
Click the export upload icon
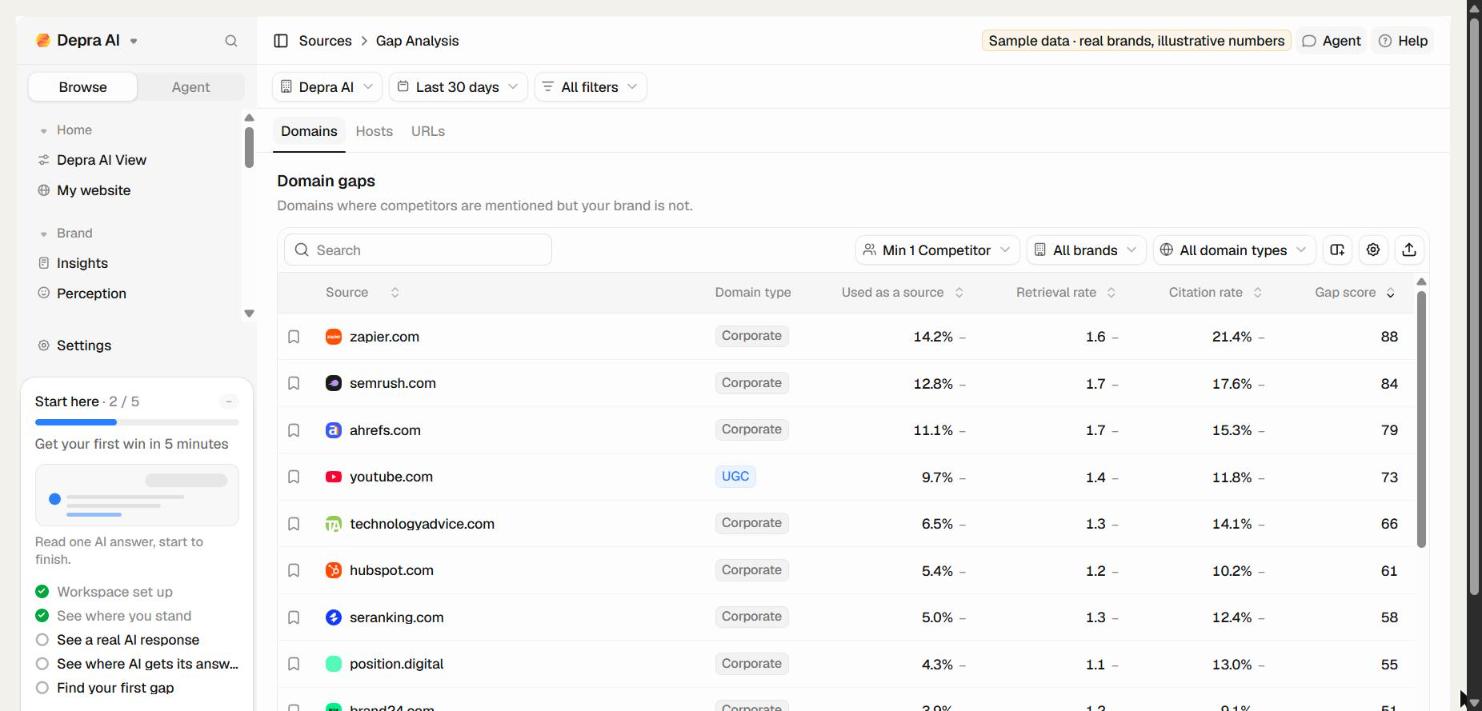tap(1409, 250)
